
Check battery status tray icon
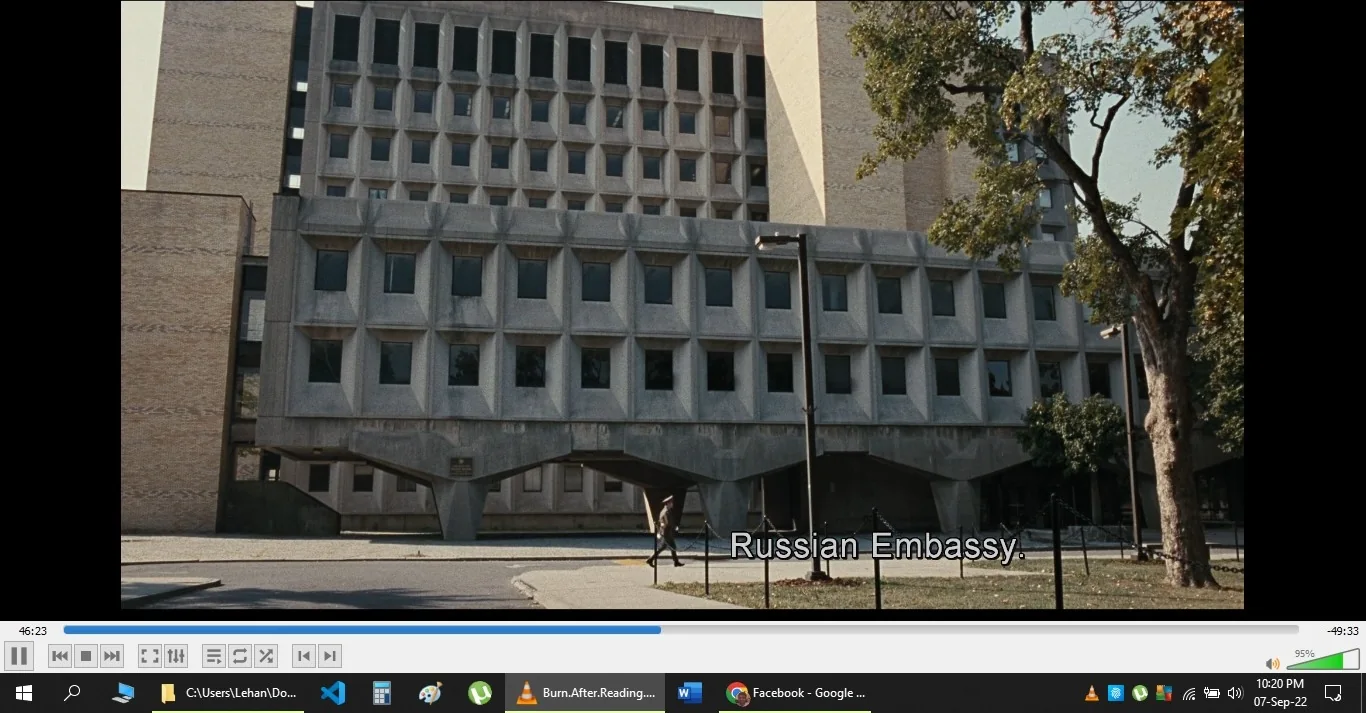(1212, 693)
